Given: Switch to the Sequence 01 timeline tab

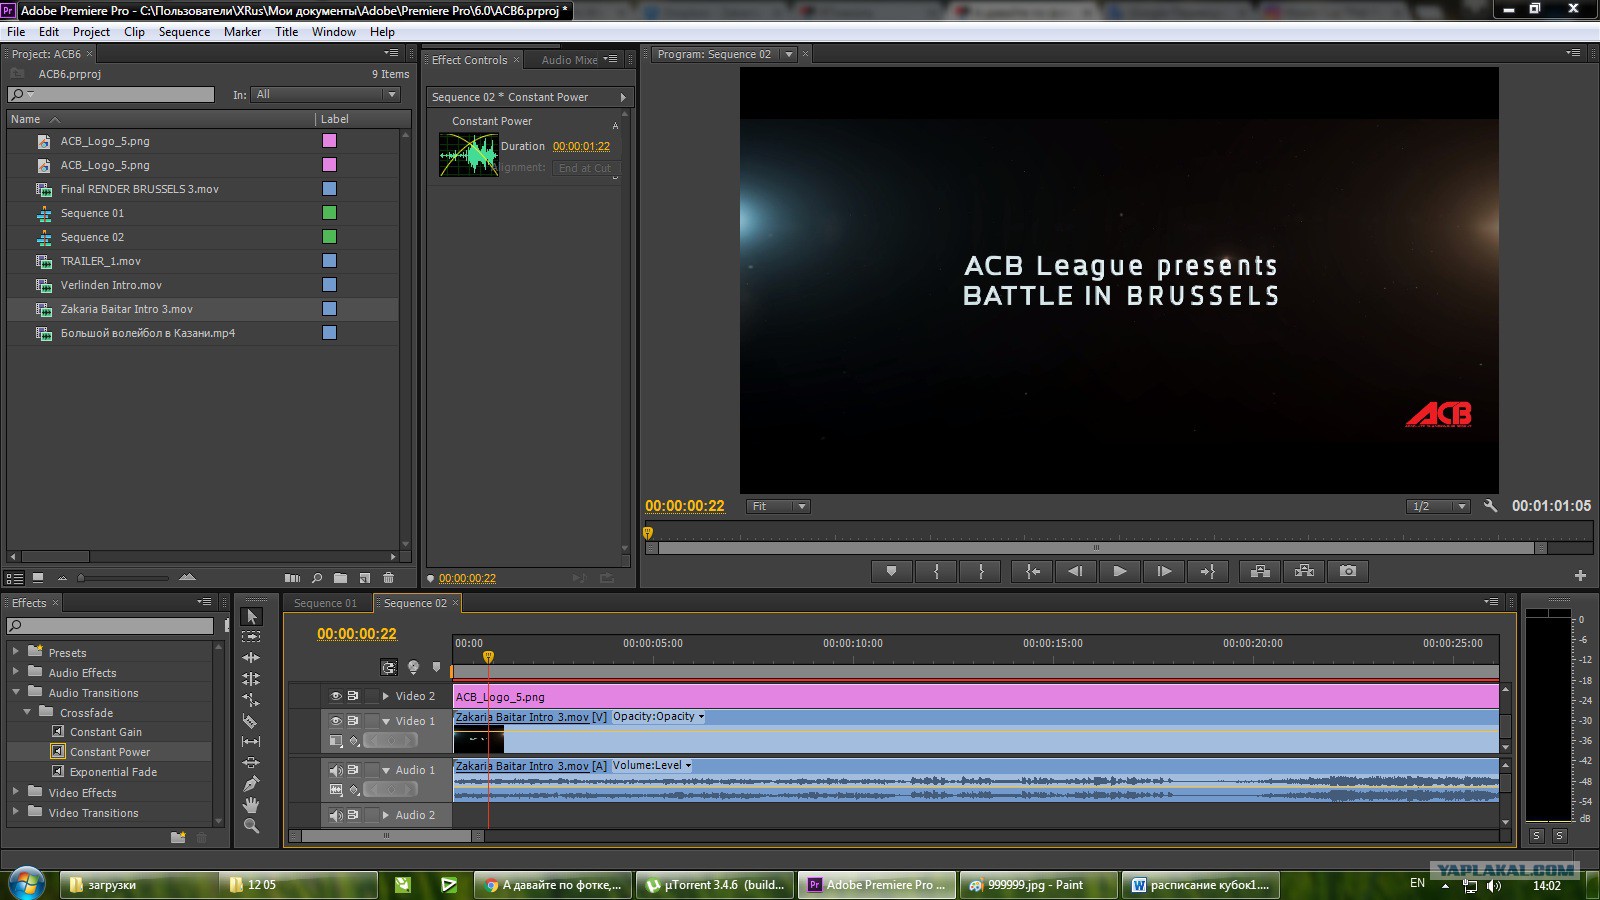Looking at the screenshot, I should click(325, 603).
